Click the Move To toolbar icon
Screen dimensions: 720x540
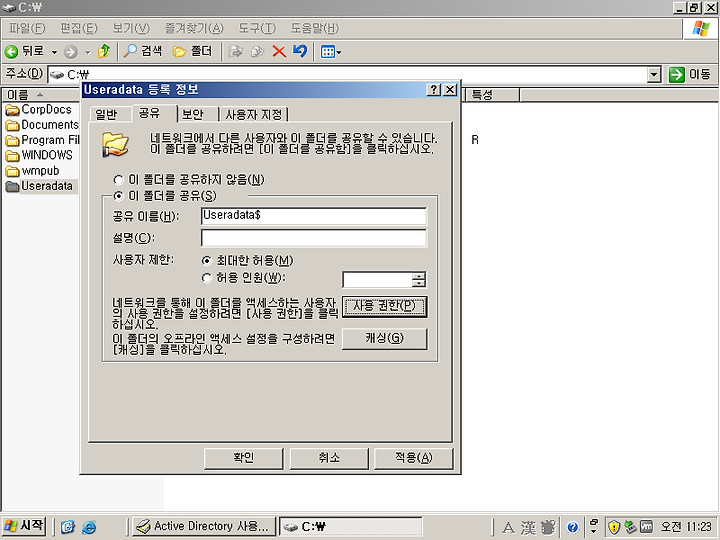(x=236, y=51)
